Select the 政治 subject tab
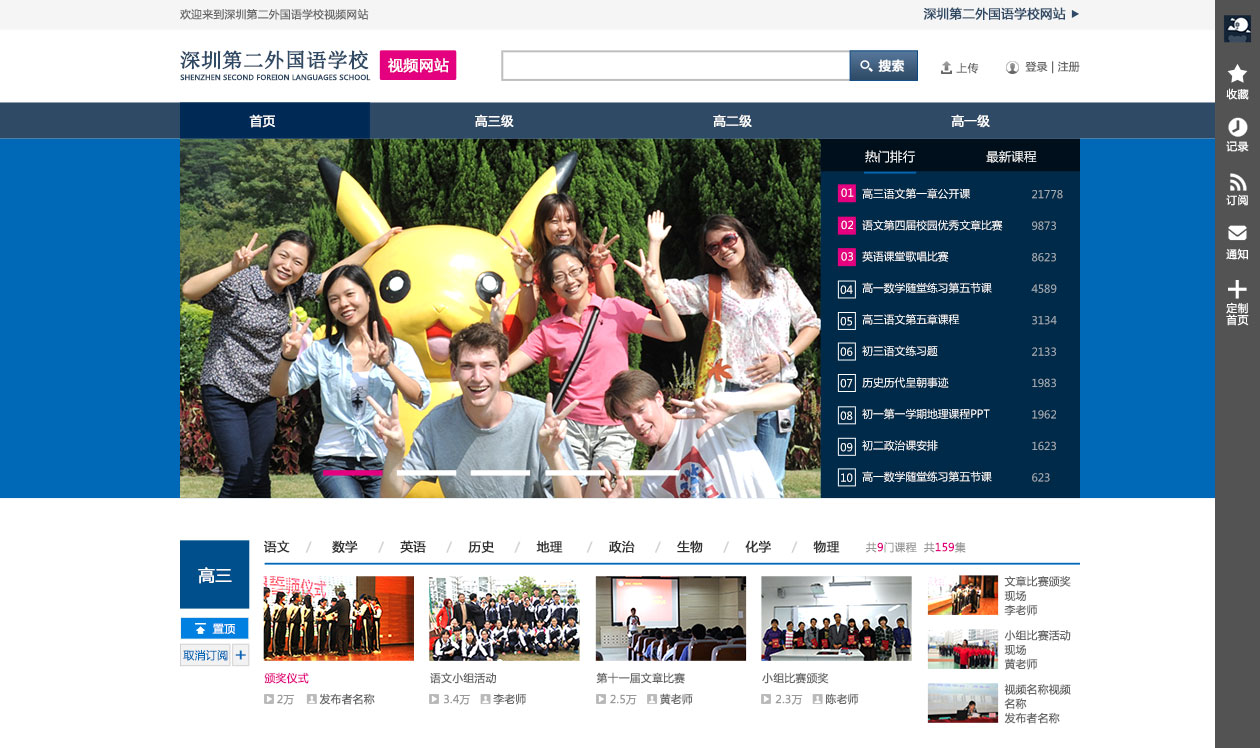The height and width of the screenshot is (748, 1260). (x=622, y=547)
